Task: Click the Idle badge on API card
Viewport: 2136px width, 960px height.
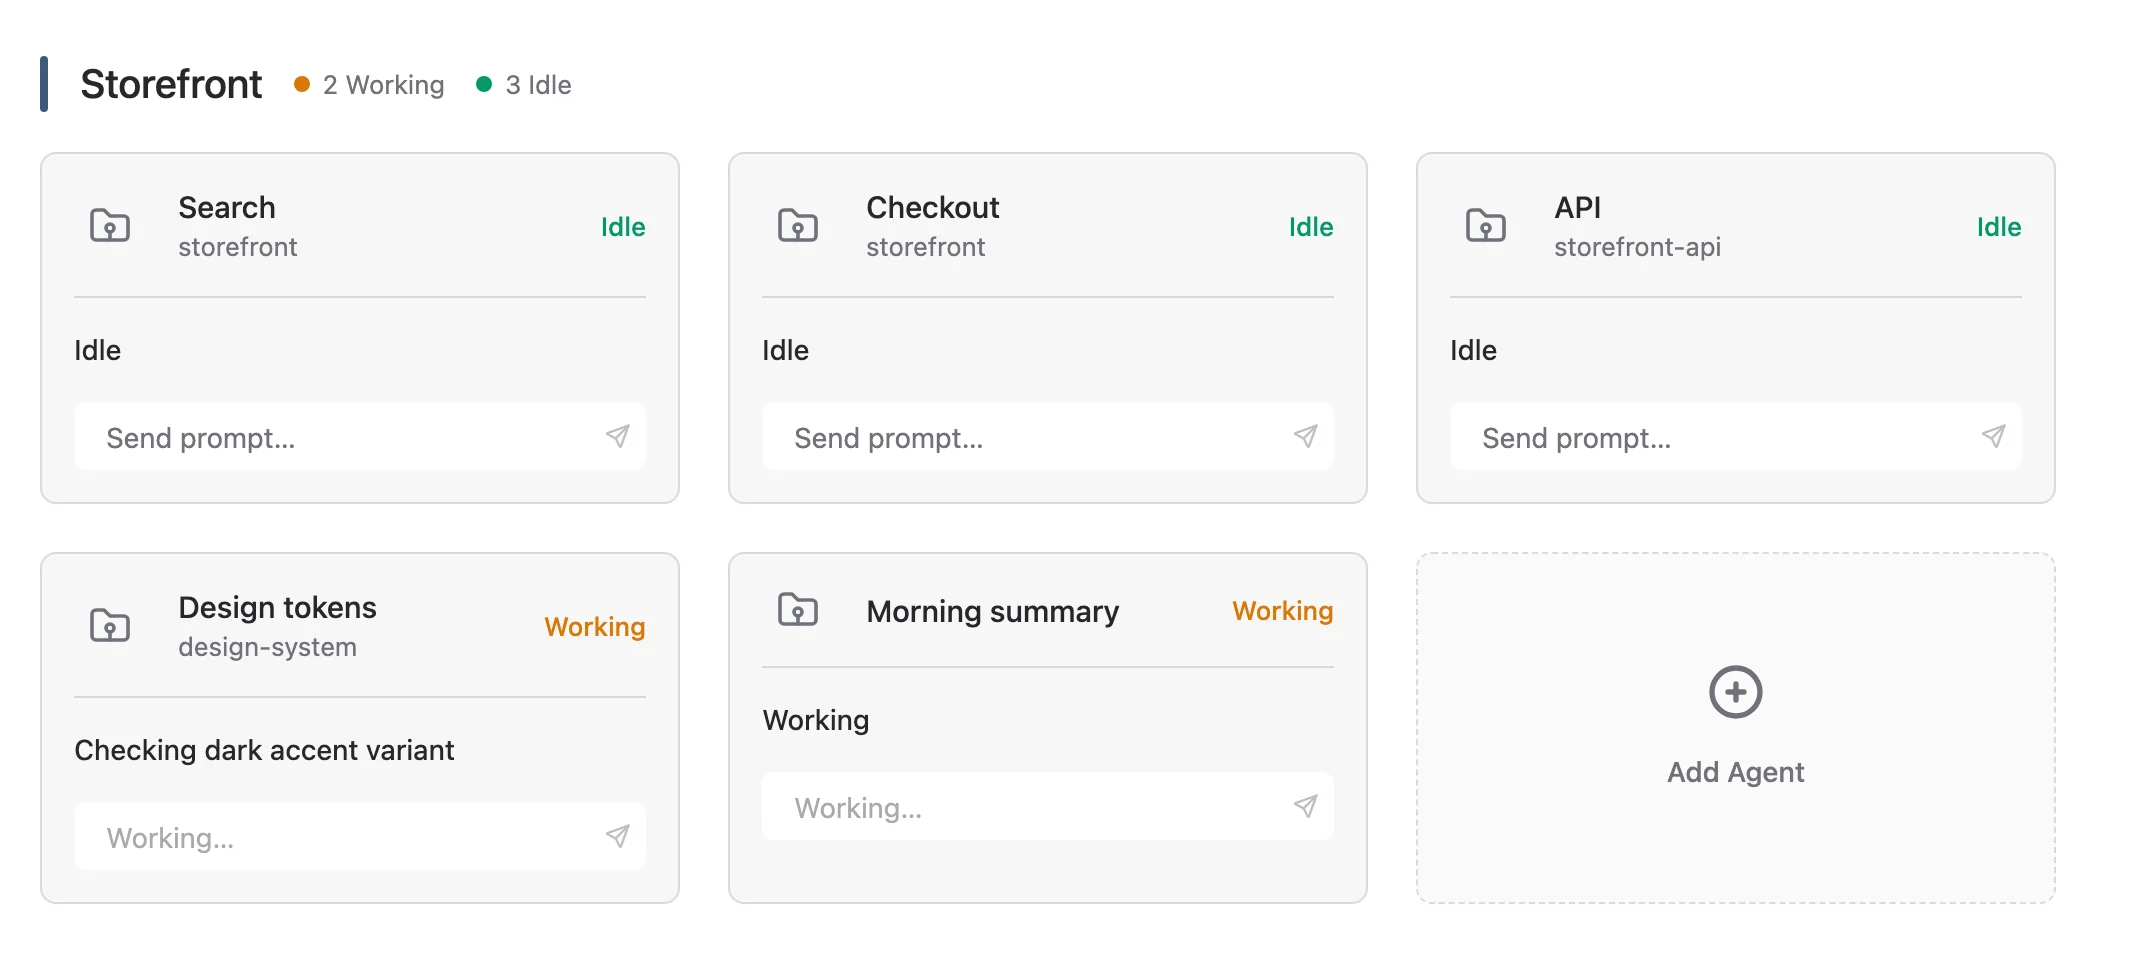Action: (x=1999, y=227)
